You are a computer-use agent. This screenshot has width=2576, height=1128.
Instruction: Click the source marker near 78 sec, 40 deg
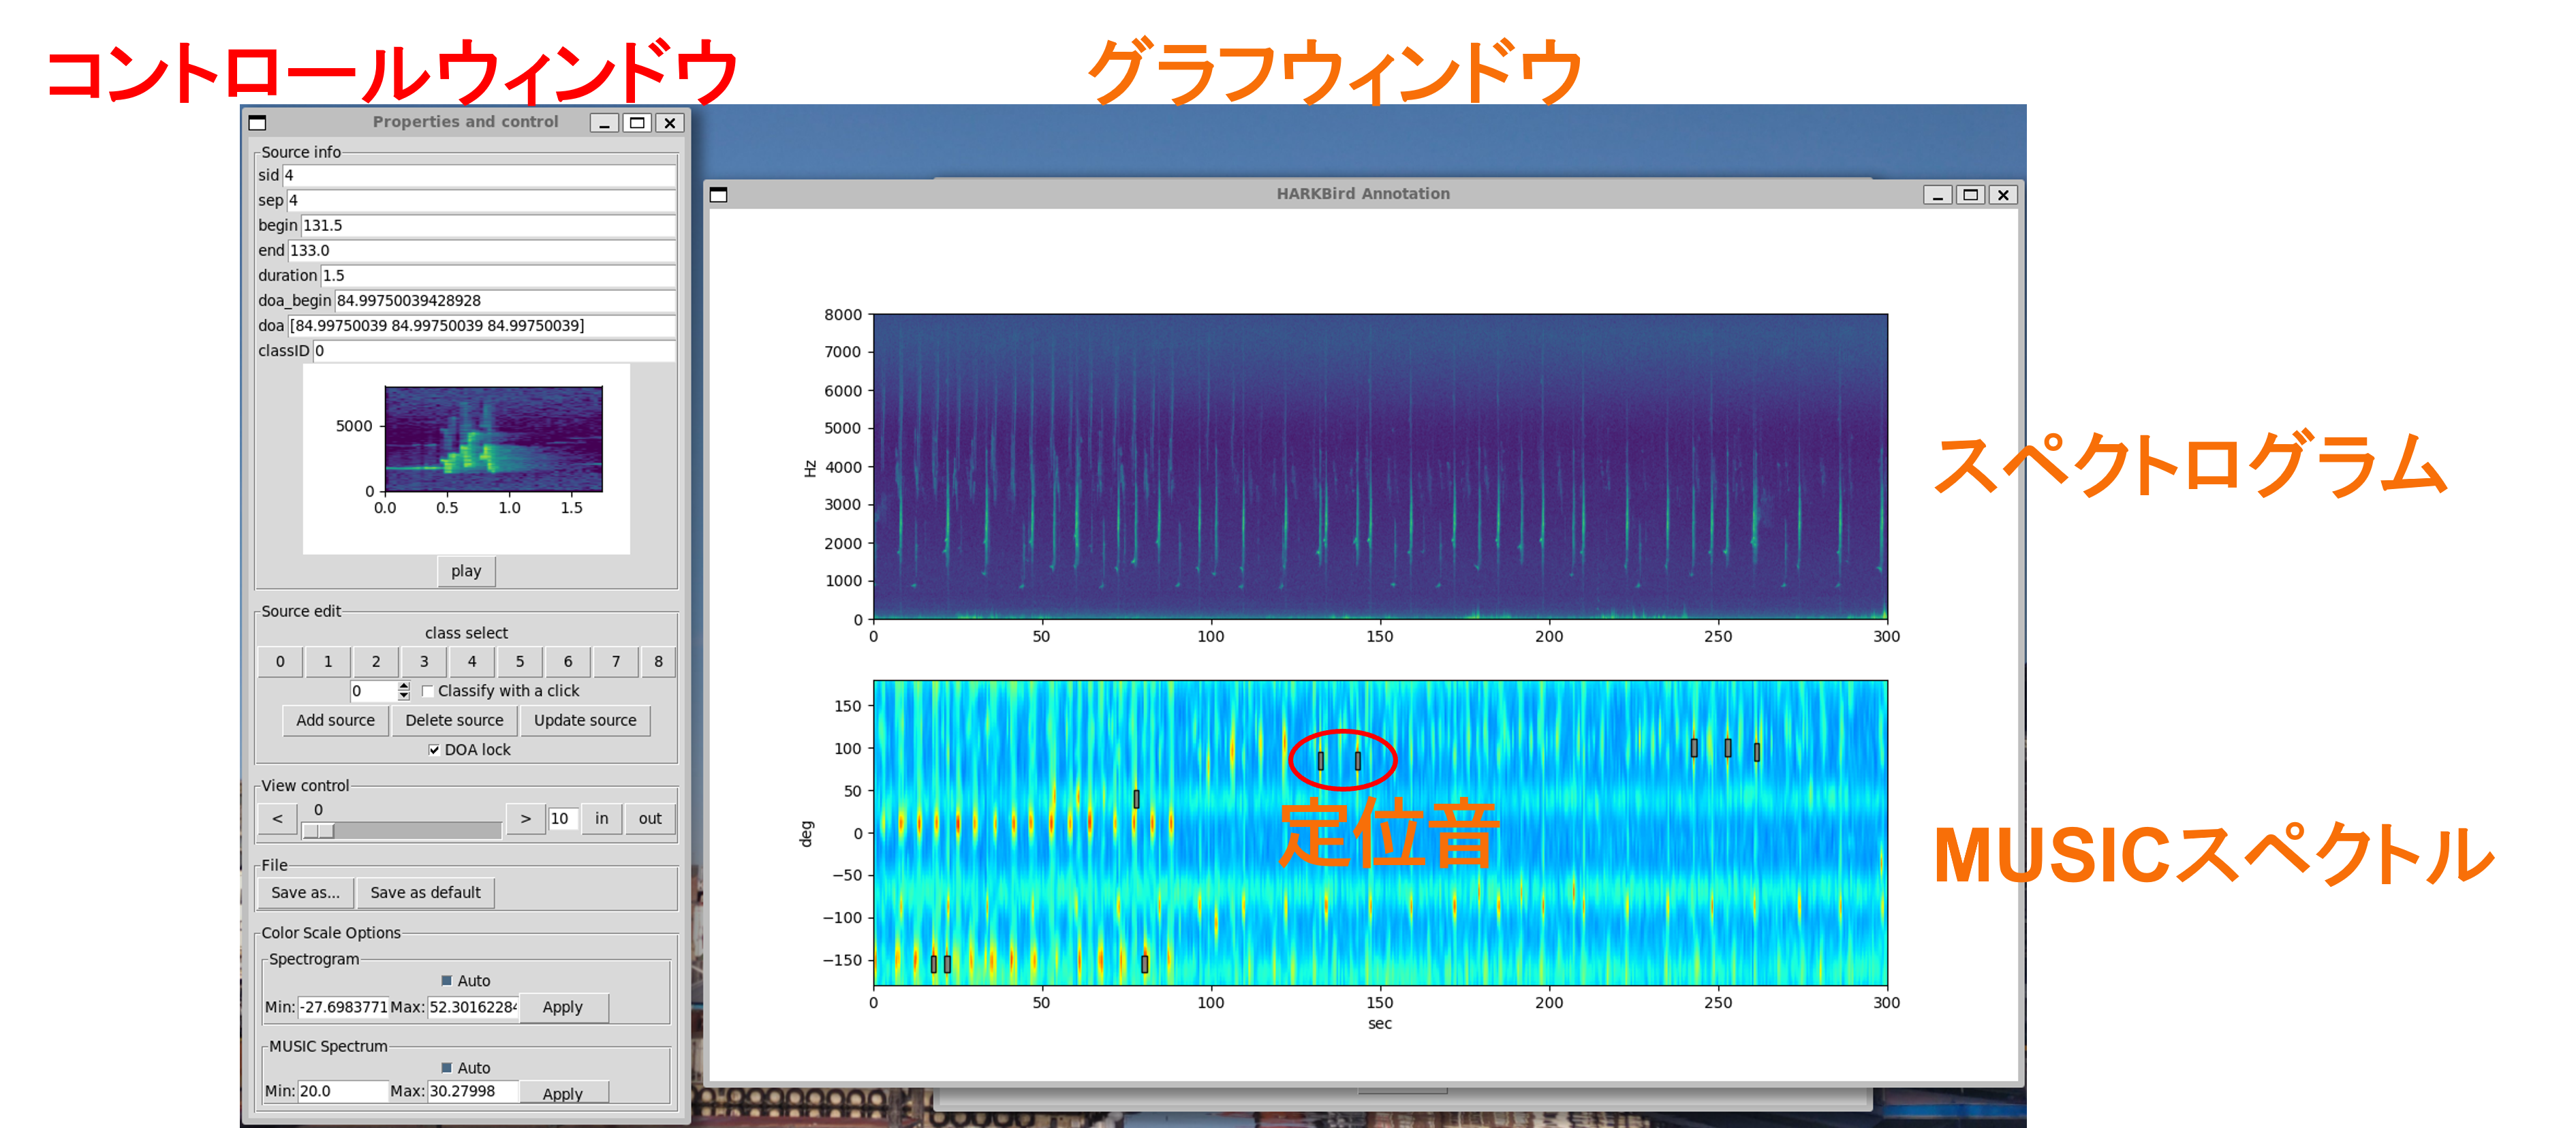pos(1136,799)
